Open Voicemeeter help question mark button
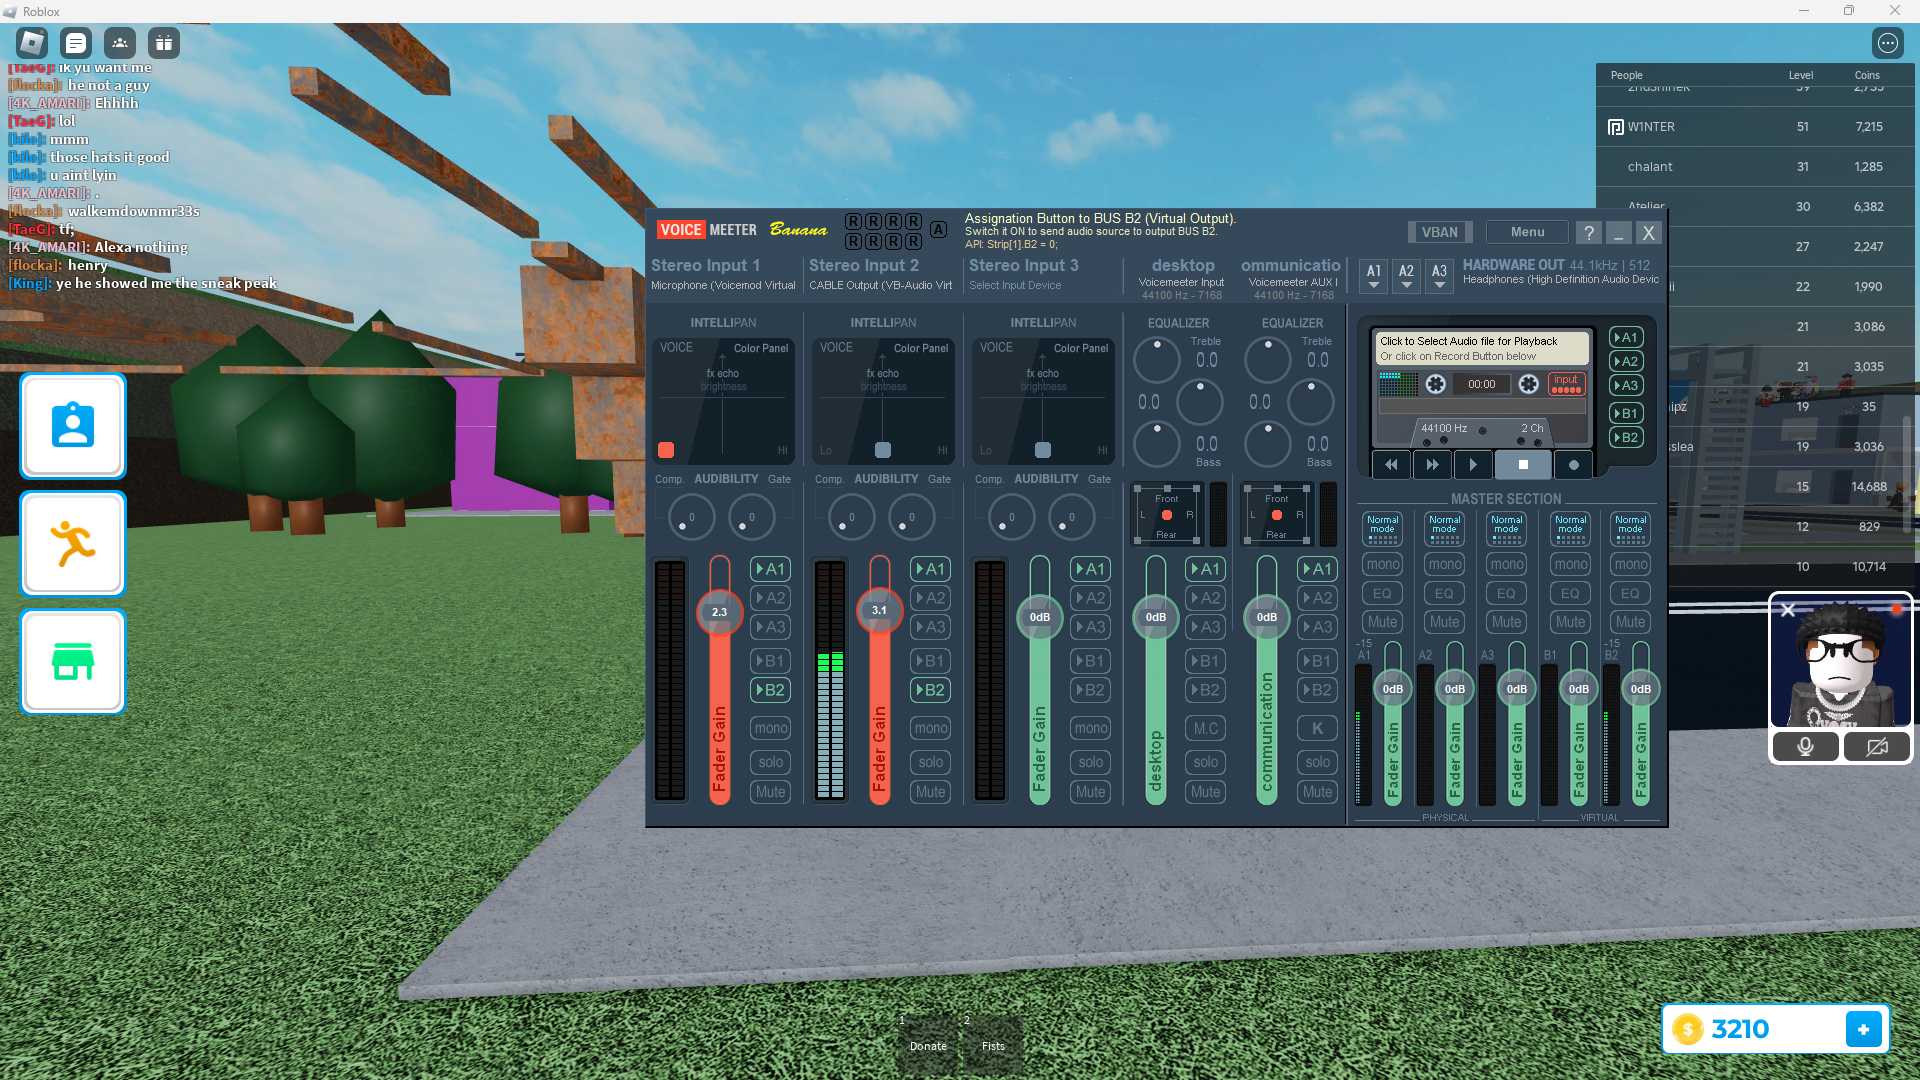Viewport: 1920px width, 1080px height. (1588, 233)
